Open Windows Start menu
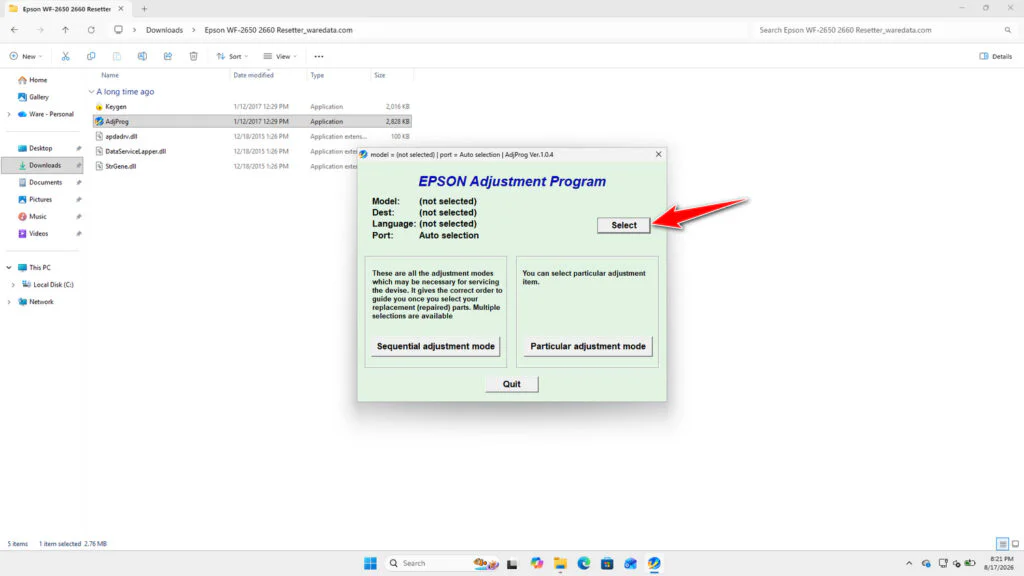This screenshot has width=1024, height=576. click(x=370, y=563)
